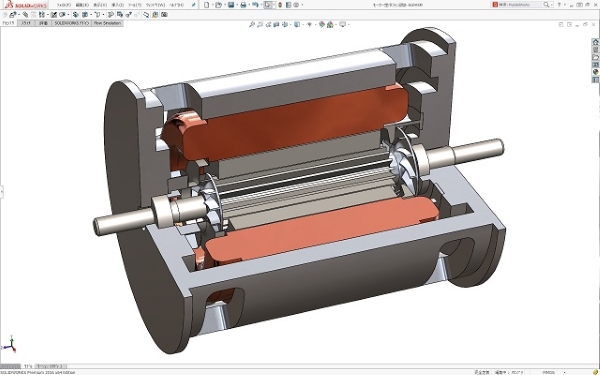Click the Apply Scene icon in view toolbar
This screenshot has height=375, width=600.
click(330, 24)
